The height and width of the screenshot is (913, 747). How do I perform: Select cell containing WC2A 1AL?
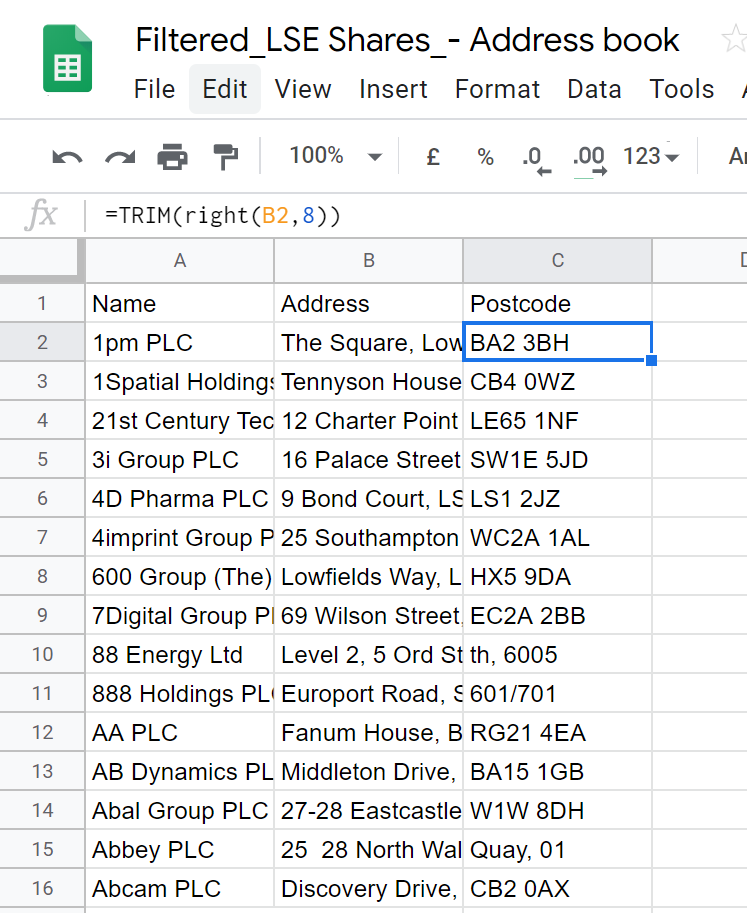click(x=558, y=537)
